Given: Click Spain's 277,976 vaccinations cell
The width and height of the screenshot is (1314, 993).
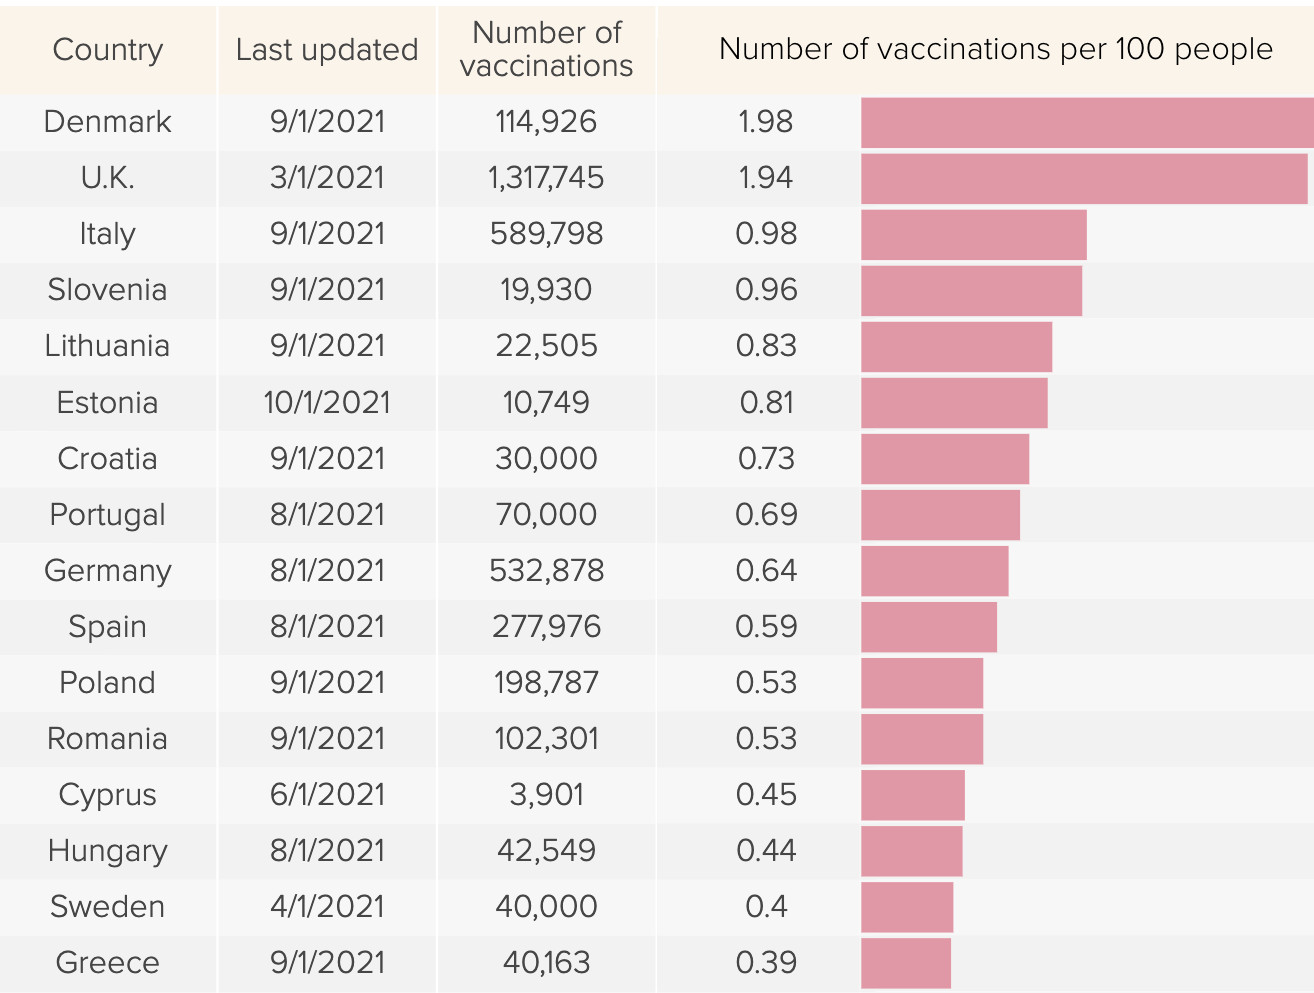Looking at the screenshot, I should coord(547,627).
